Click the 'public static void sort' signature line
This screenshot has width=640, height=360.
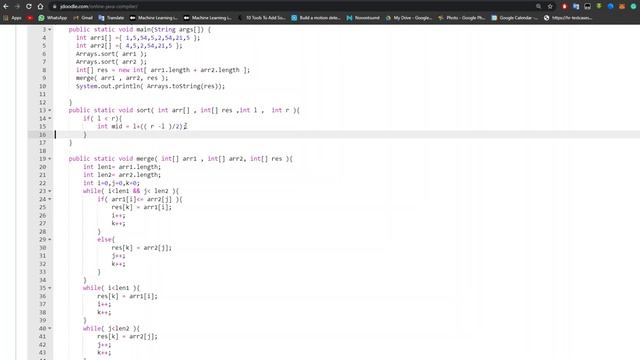184,110
